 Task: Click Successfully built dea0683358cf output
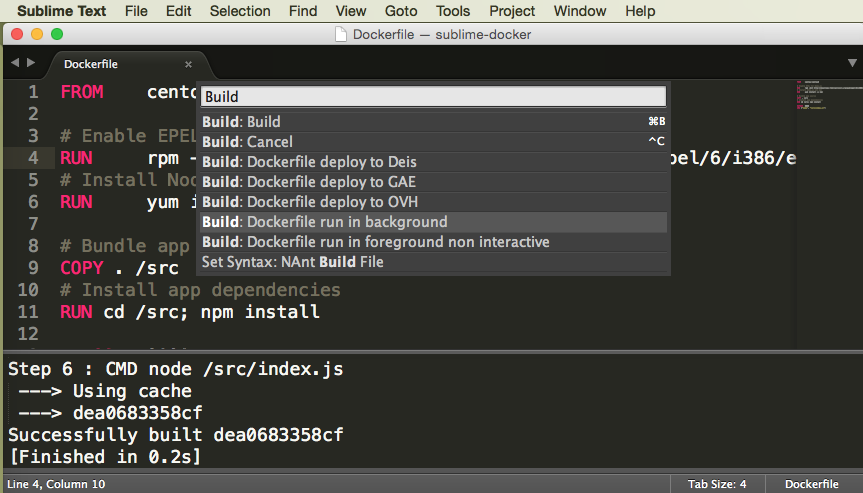(x=176, y=435)
